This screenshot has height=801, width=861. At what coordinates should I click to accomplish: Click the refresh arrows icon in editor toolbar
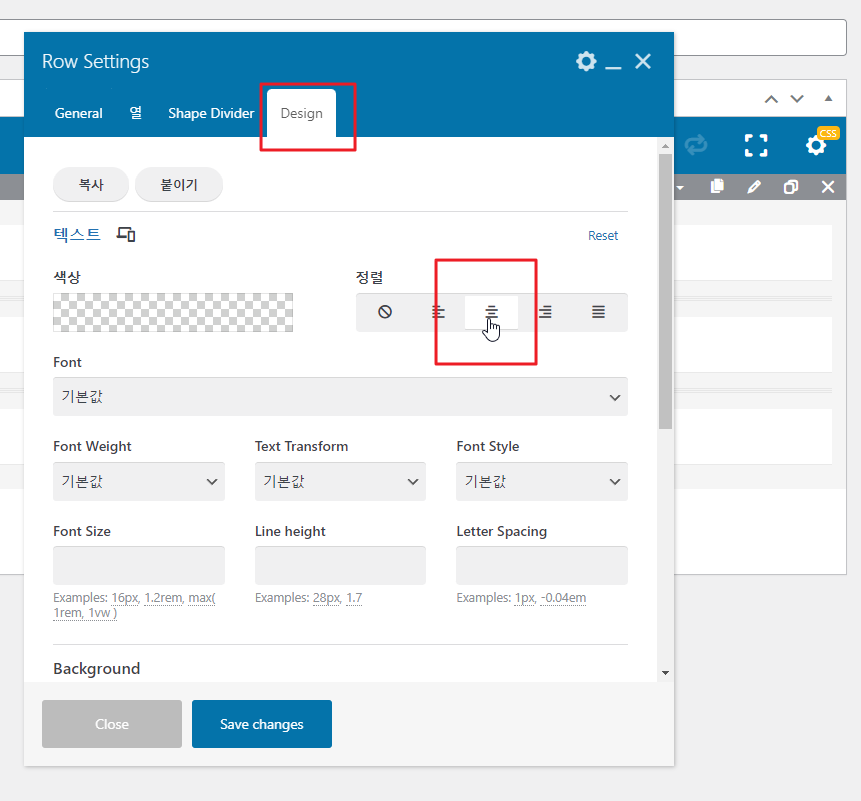(x=696, y=145)
